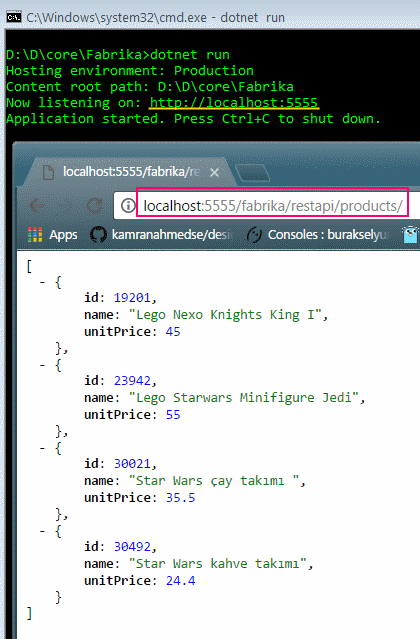Select the localhost:5555/fabrika browser tab
The image size is (420, 639).
click(x=130, y=172)
